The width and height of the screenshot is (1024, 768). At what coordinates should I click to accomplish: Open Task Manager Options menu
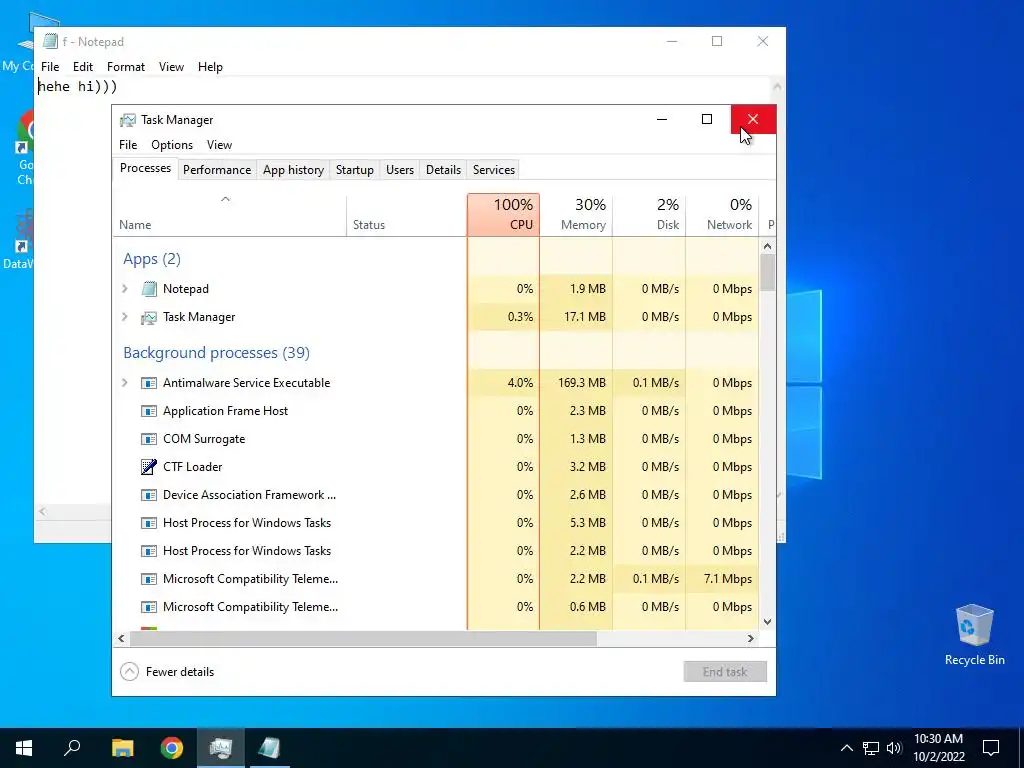click(x=172, y=145)
